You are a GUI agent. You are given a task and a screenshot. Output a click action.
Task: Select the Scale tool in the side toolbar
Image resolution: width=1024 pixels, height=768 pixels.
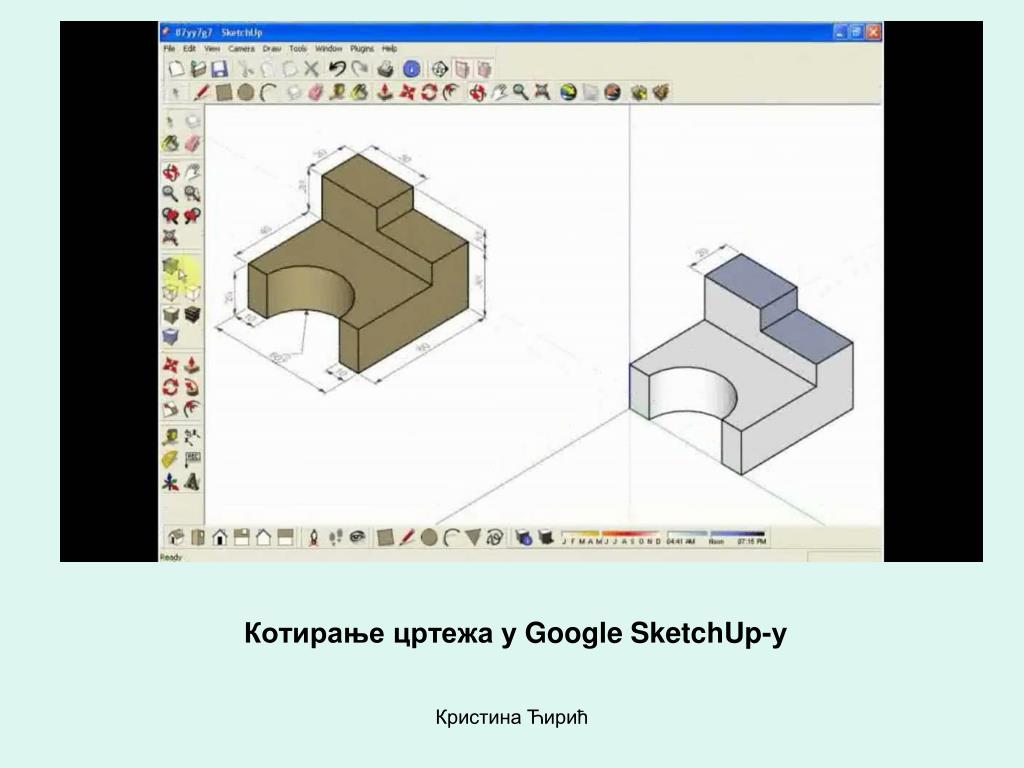[x=170, y=410]
